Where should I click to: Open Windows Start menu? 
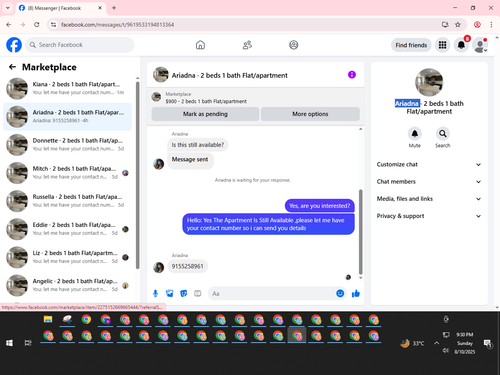[9, 343]
